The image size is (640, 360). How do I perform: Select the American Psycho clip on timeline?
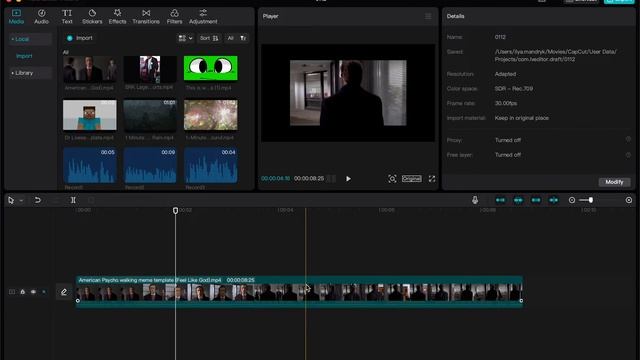coord(299,292)
